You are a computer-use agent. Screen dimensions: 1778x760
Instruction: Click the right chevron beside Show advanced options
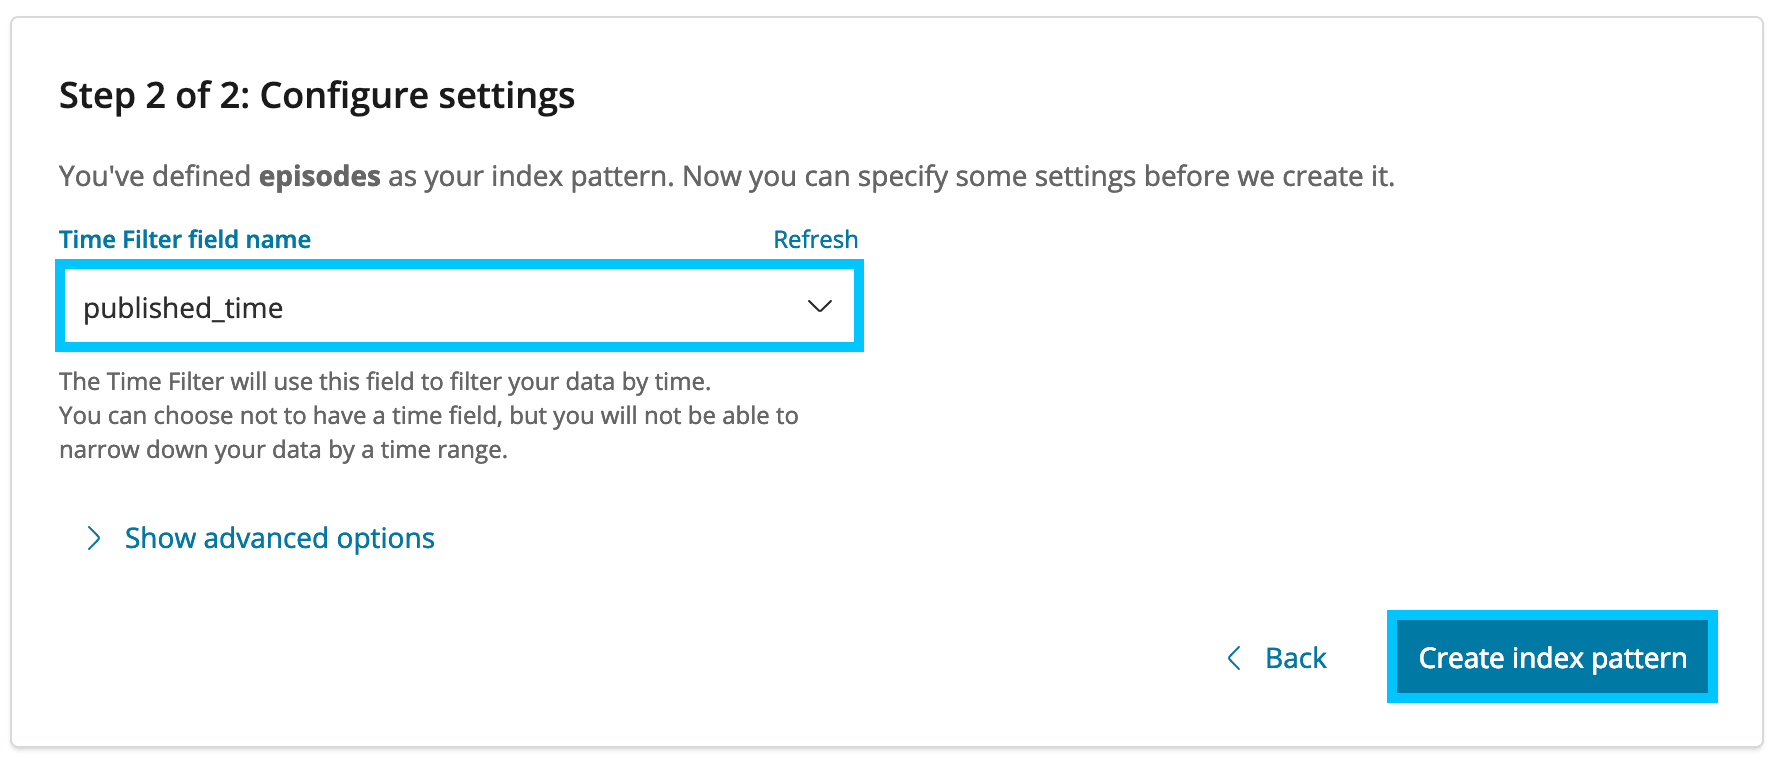pyautogui.click(x=94, y=539)
